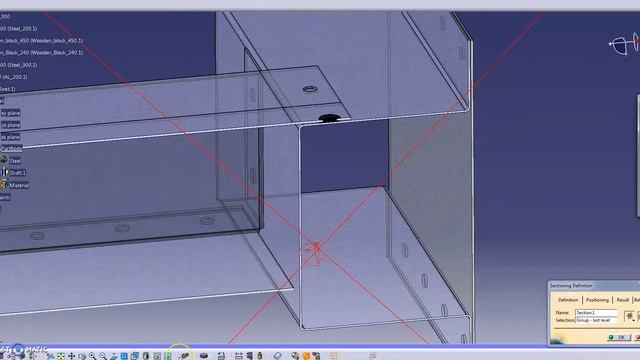Select the AL_200.1 instance in tree
This screenshot has width=640, height=360.
14,77
